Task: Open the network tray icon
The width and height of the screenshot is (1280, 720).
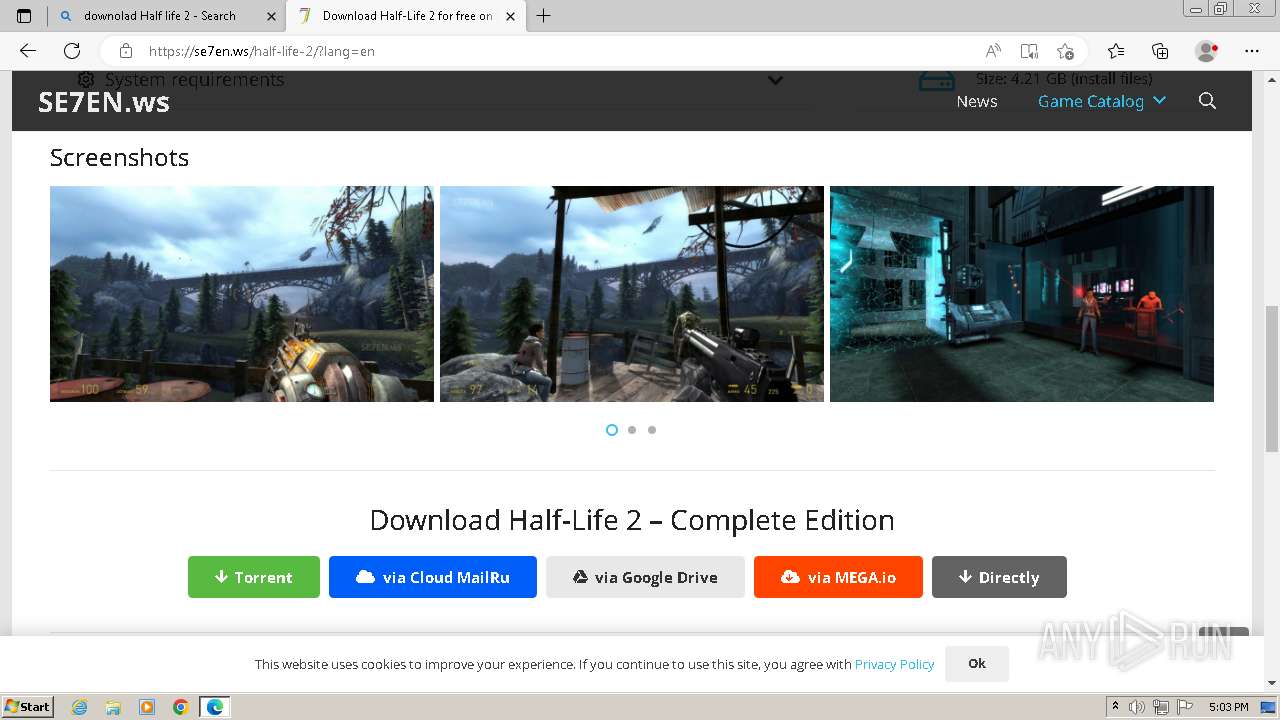Action: pyautogui.click(x=1161, y=707)
